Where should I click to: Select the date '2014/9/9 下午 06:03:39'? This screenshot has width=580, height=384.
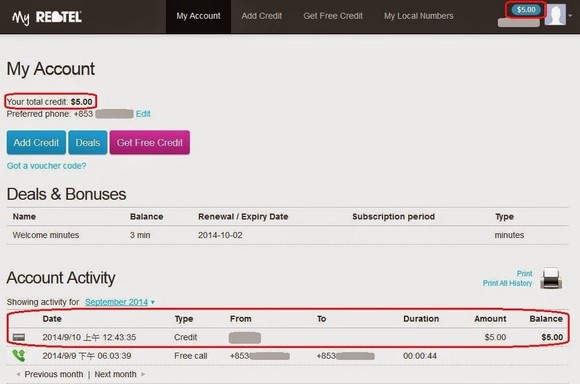(x=87, y=356)
